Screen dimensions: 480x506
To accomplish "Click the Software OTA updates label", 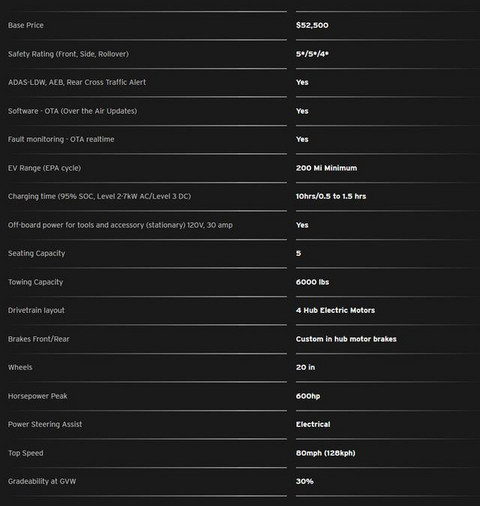I will (72, 111).
